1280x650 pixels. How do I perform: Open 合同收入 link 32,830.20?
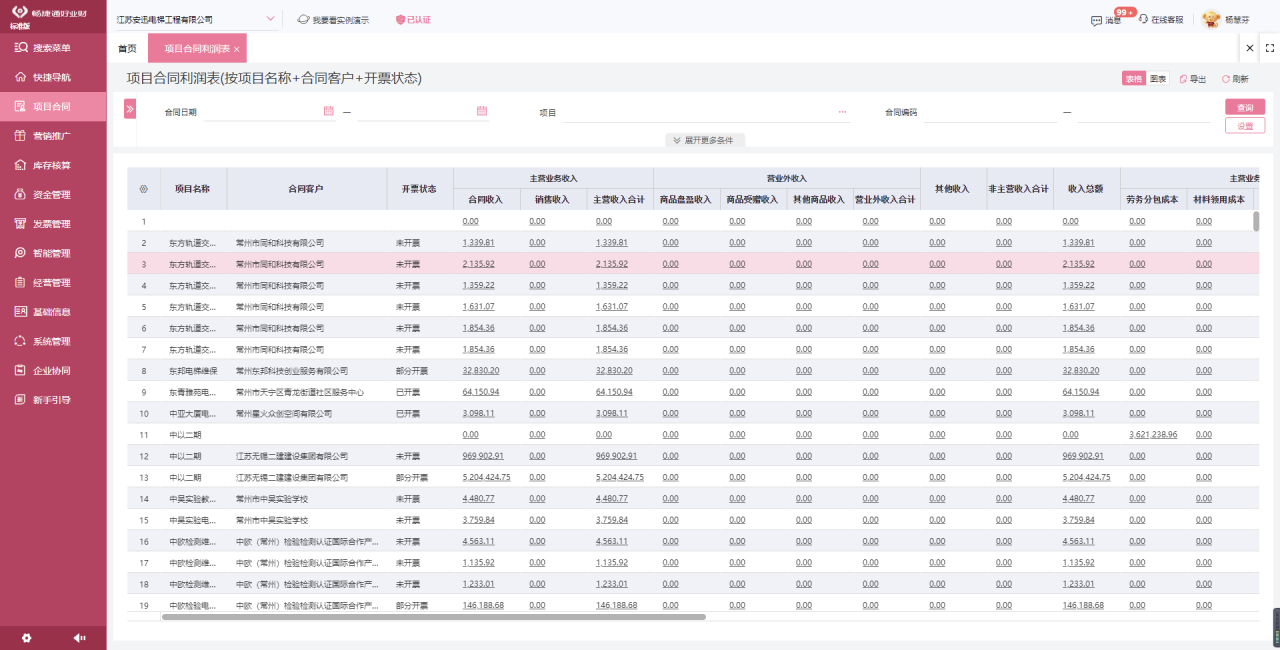(x=481, y=371)
